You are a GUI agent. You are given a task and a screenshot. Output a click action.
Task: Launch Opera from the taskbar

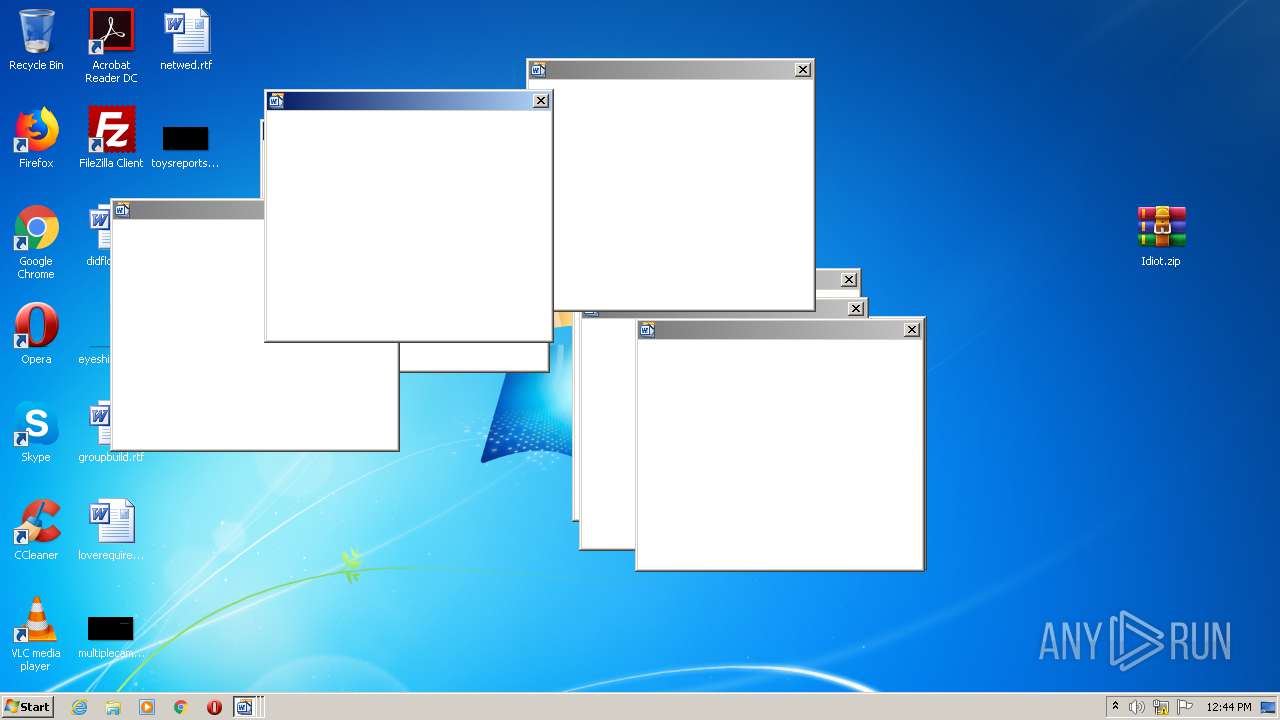pyautogui.click(x=214, y=707)
